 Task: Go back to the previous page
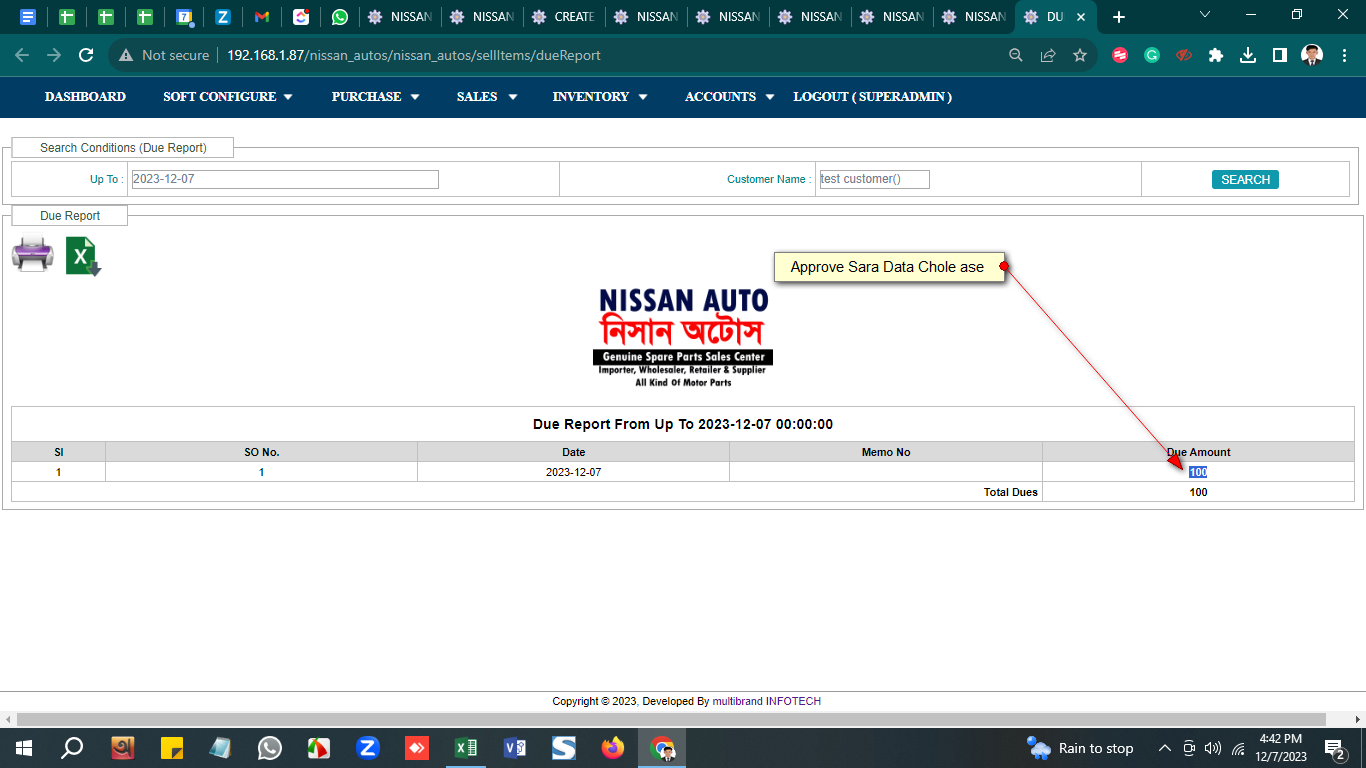coord(22,55)
